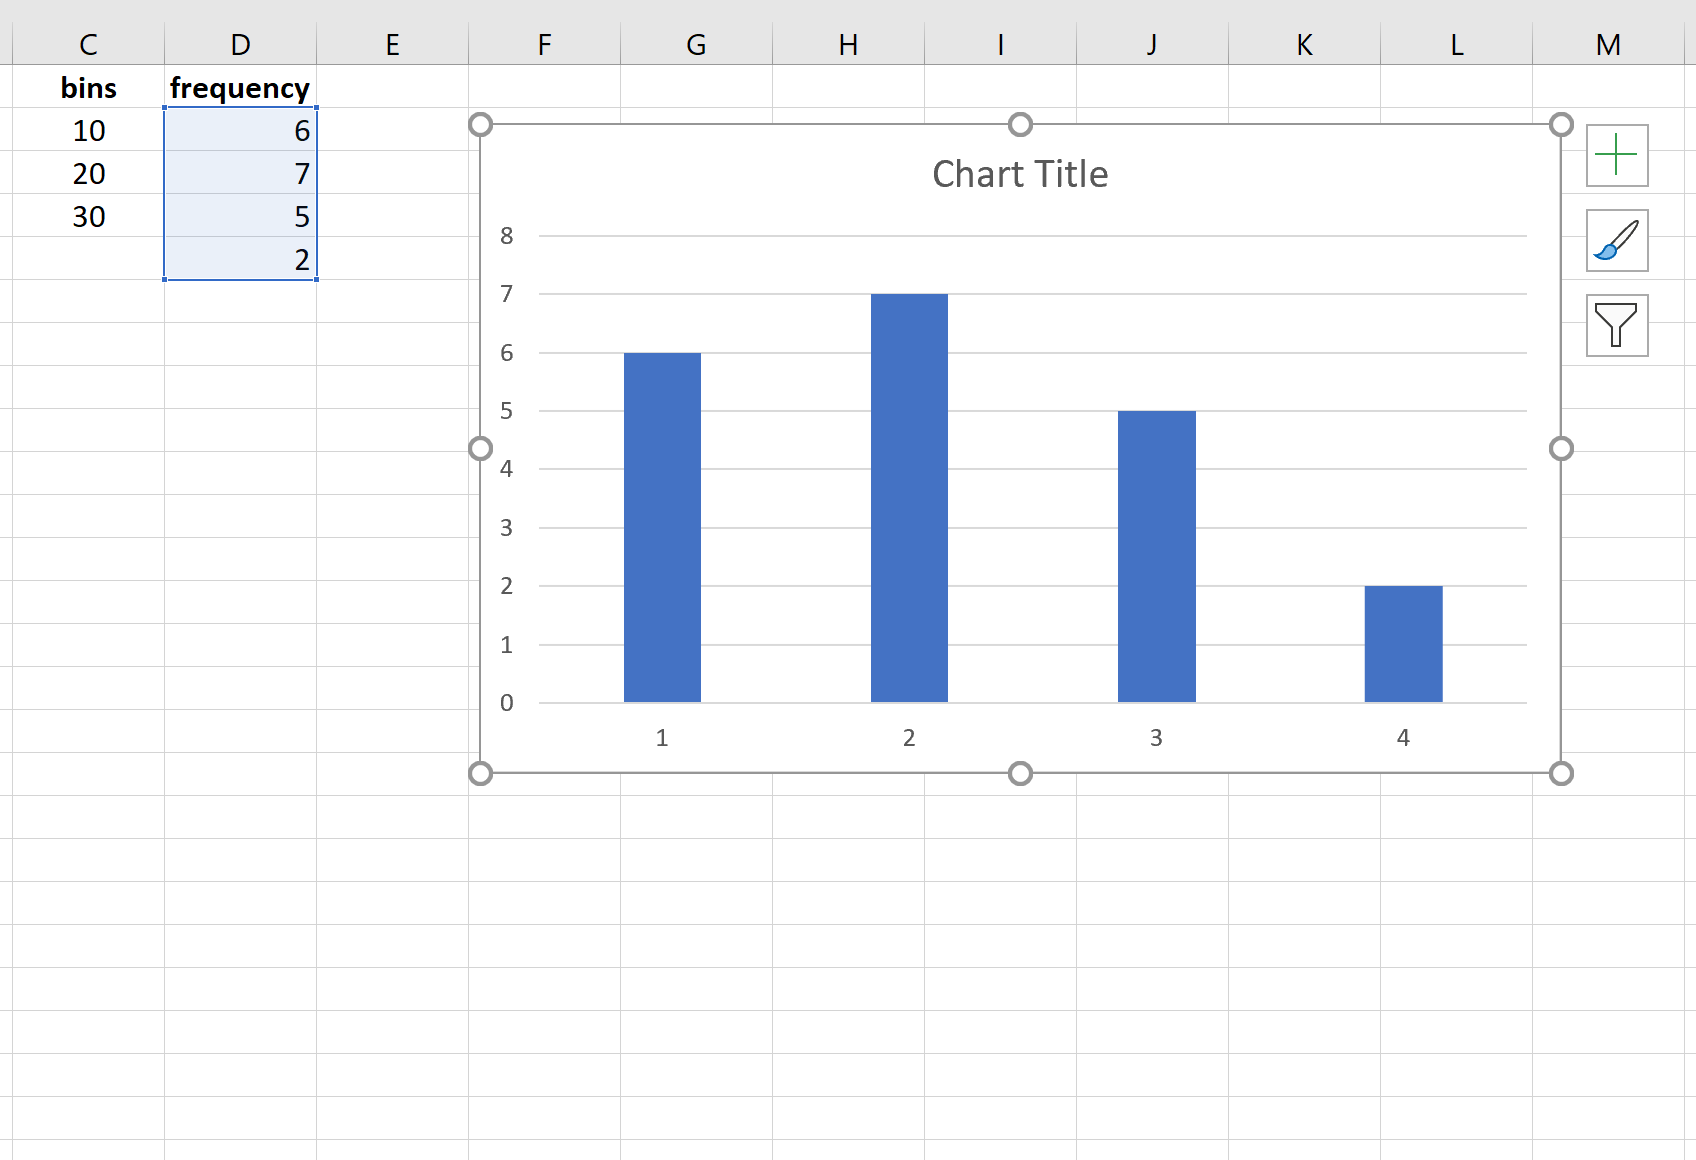Select the cell with value 30
Viewport: 1696px width, 1160px height.
(x=88, y=216)
